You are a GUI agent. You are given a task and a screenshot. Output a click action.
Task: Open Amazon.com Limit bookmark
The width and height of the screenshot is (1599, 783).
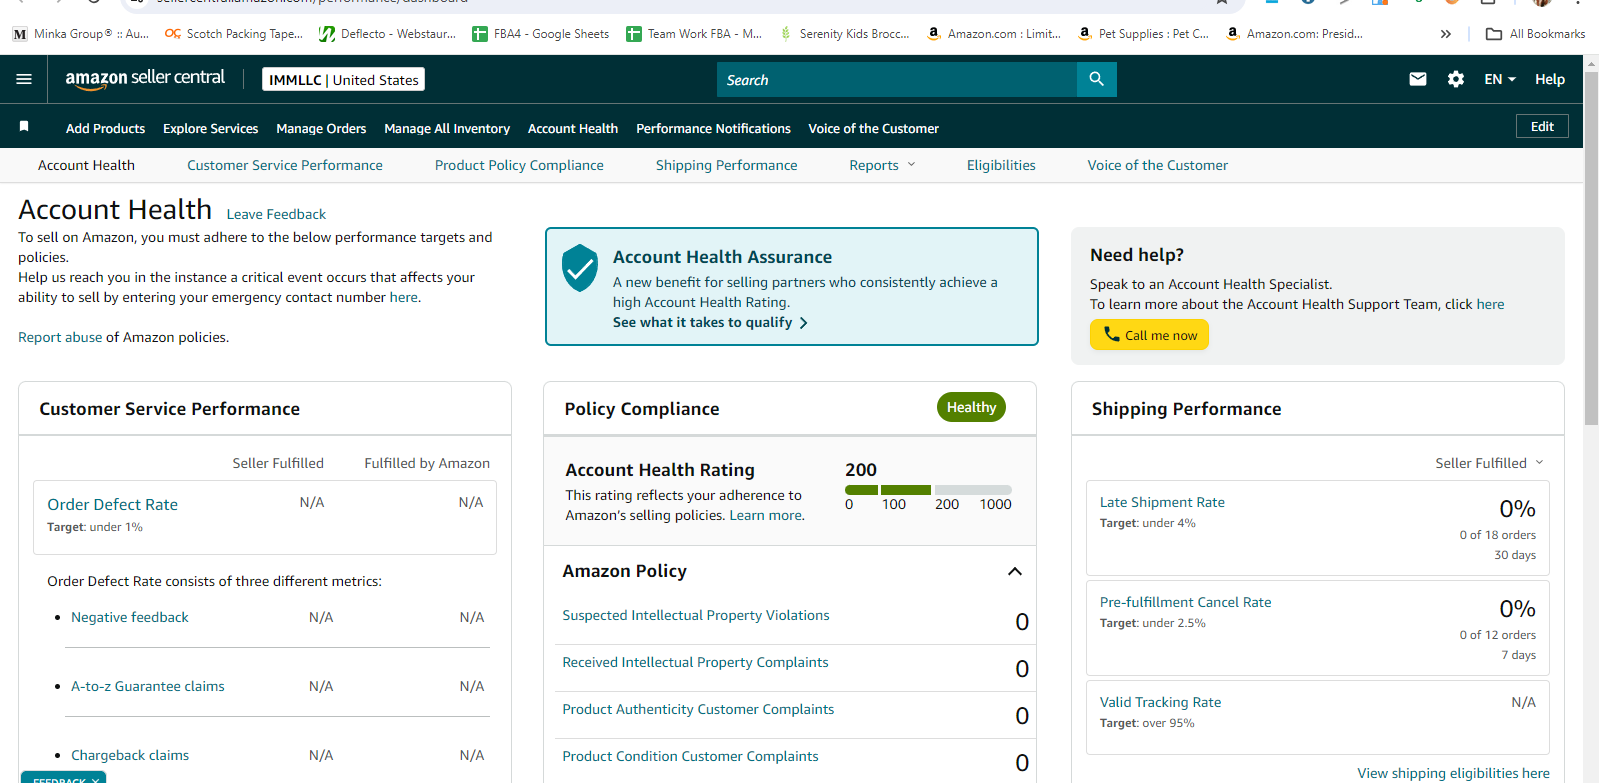click(994, 33)
